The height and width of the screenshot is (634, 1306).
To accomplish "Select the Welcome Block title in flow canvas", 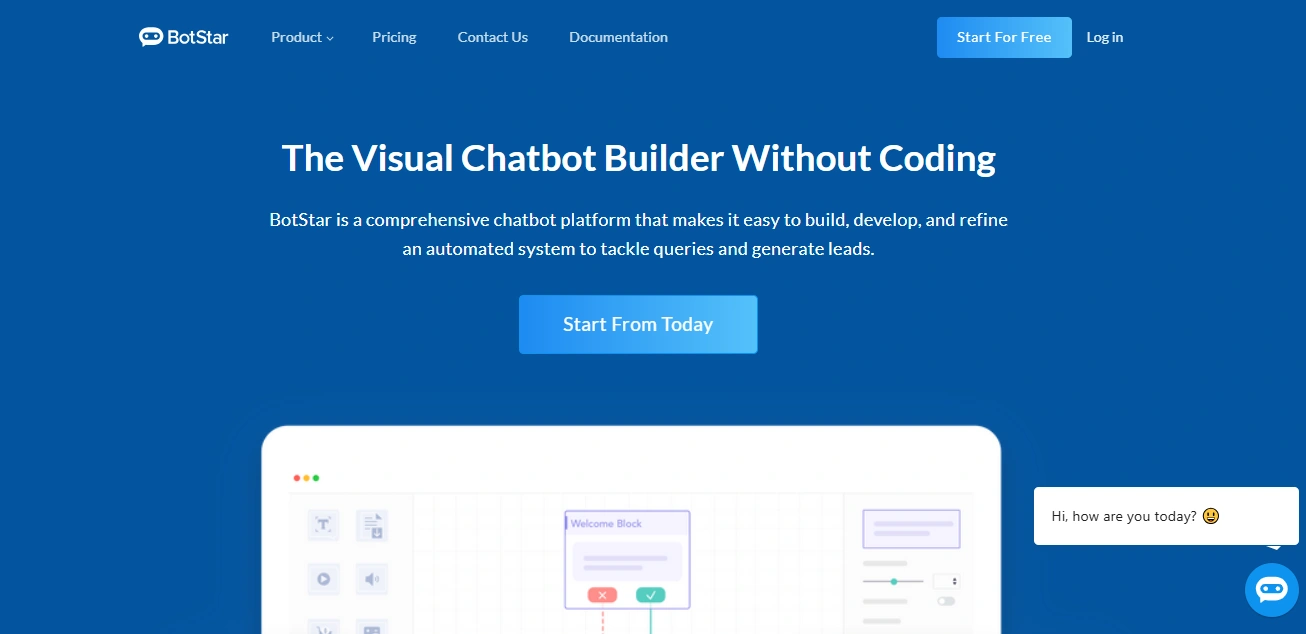I will click(x=606, y=523).
